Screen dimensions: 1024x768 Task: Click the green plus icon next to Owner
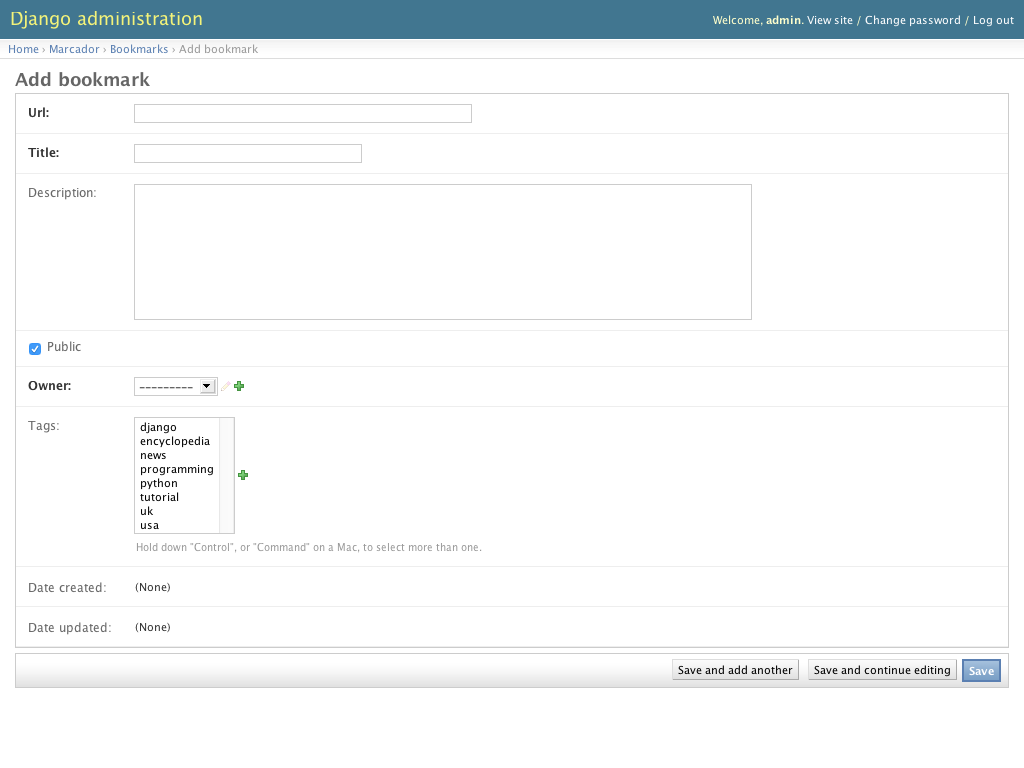(x=239, y=386)
